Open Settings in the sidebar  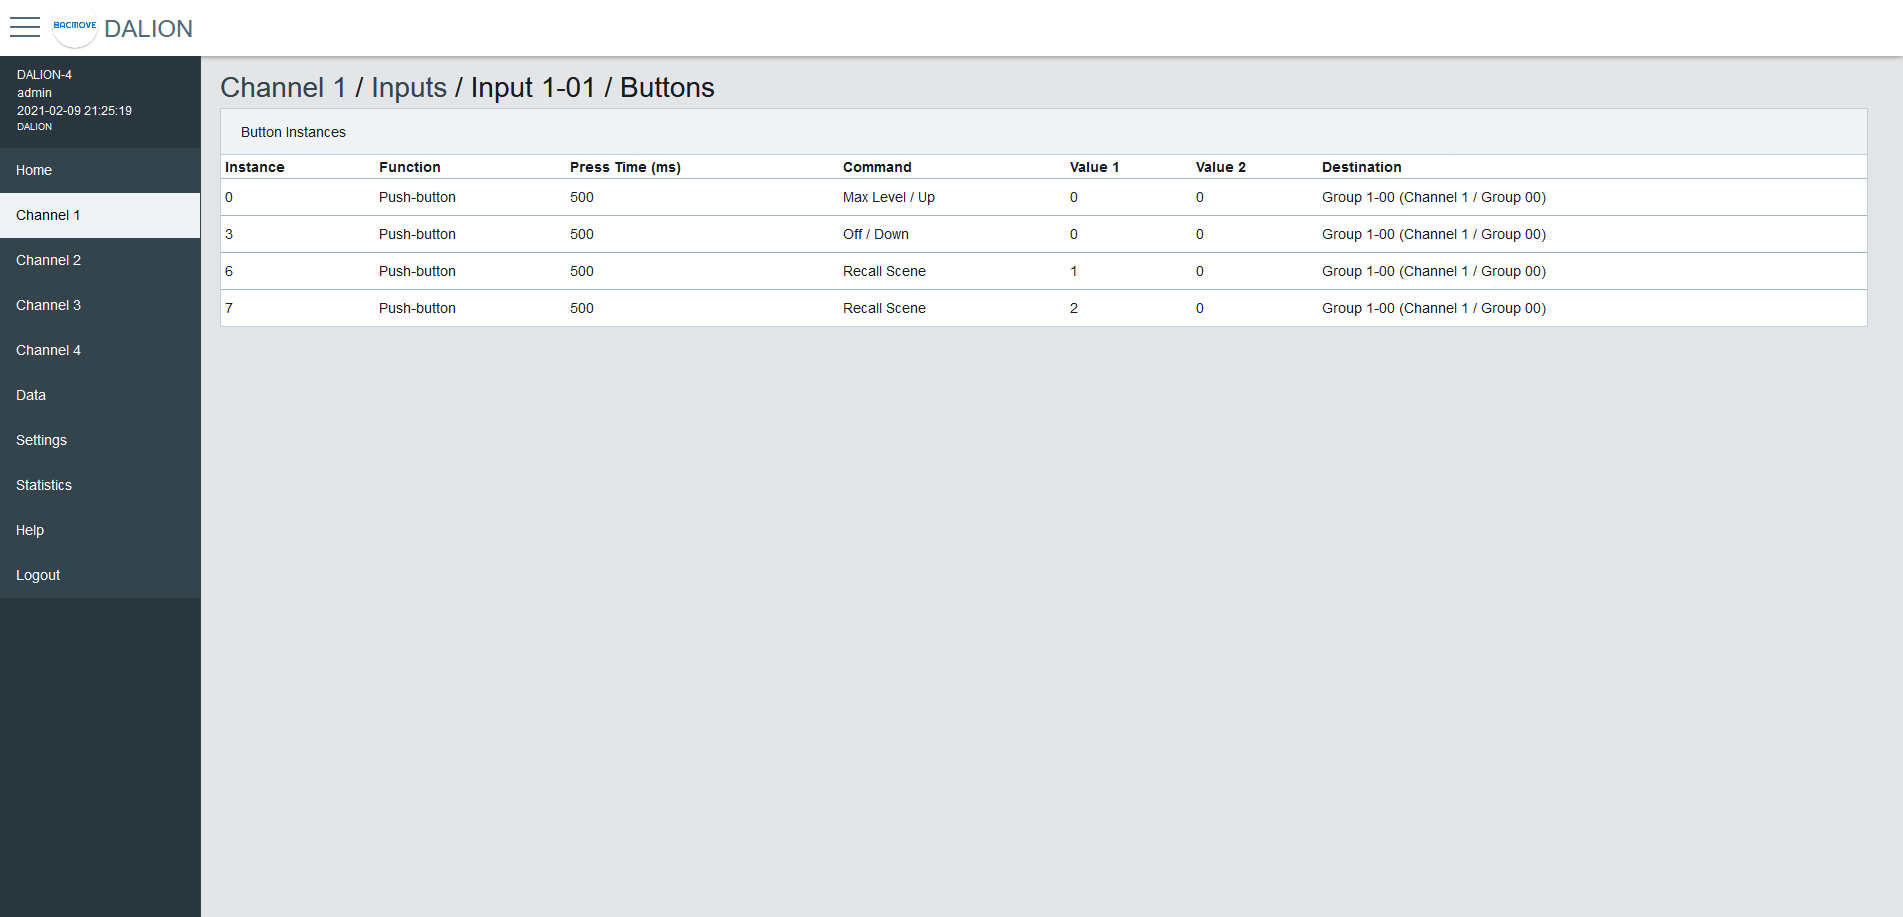[x=41, y=440]
